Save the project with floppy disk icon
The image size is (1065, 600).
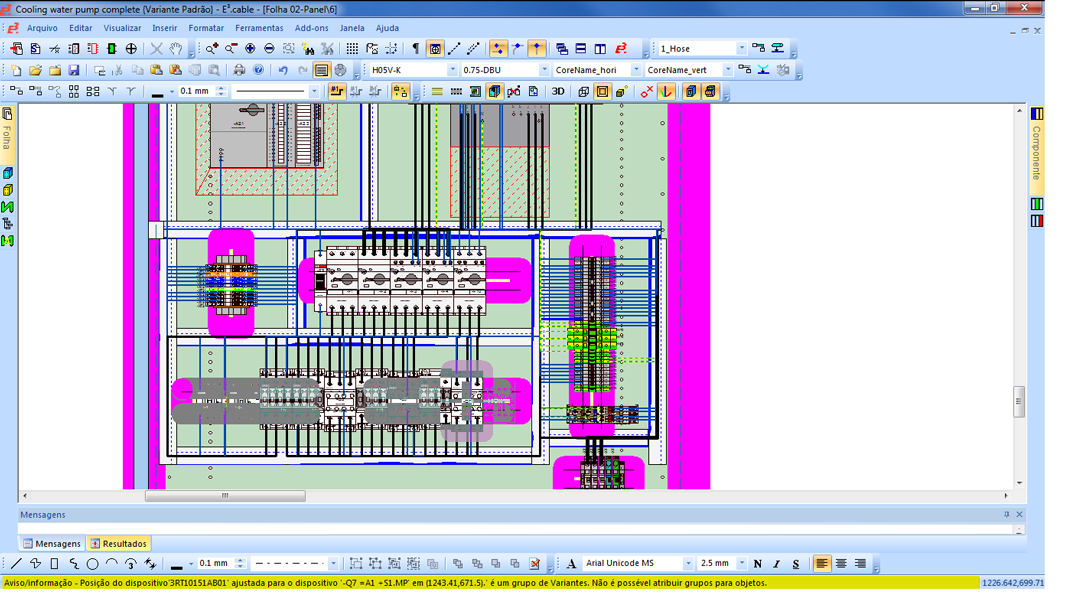[73, 70]
